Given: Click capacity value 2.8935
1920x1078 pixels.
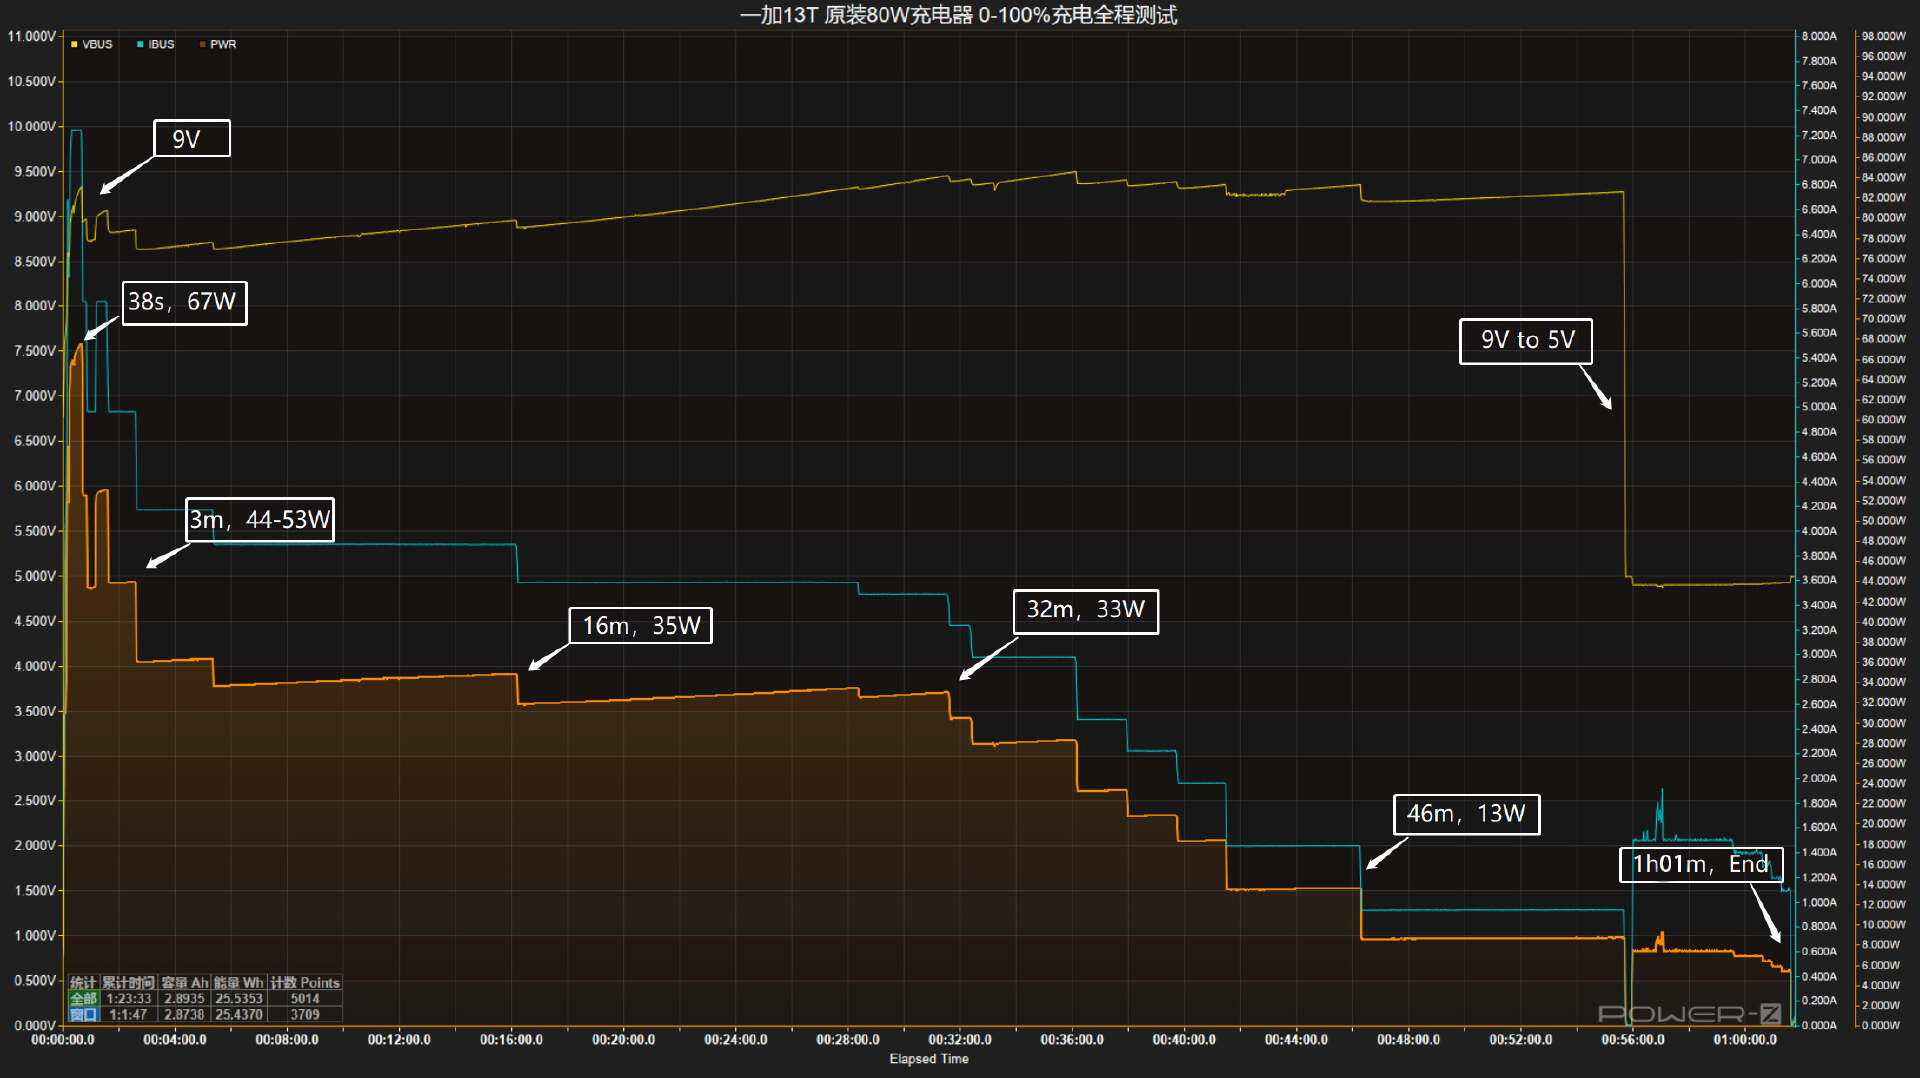Looking at the screenshot, I should [x=184, y=998].
